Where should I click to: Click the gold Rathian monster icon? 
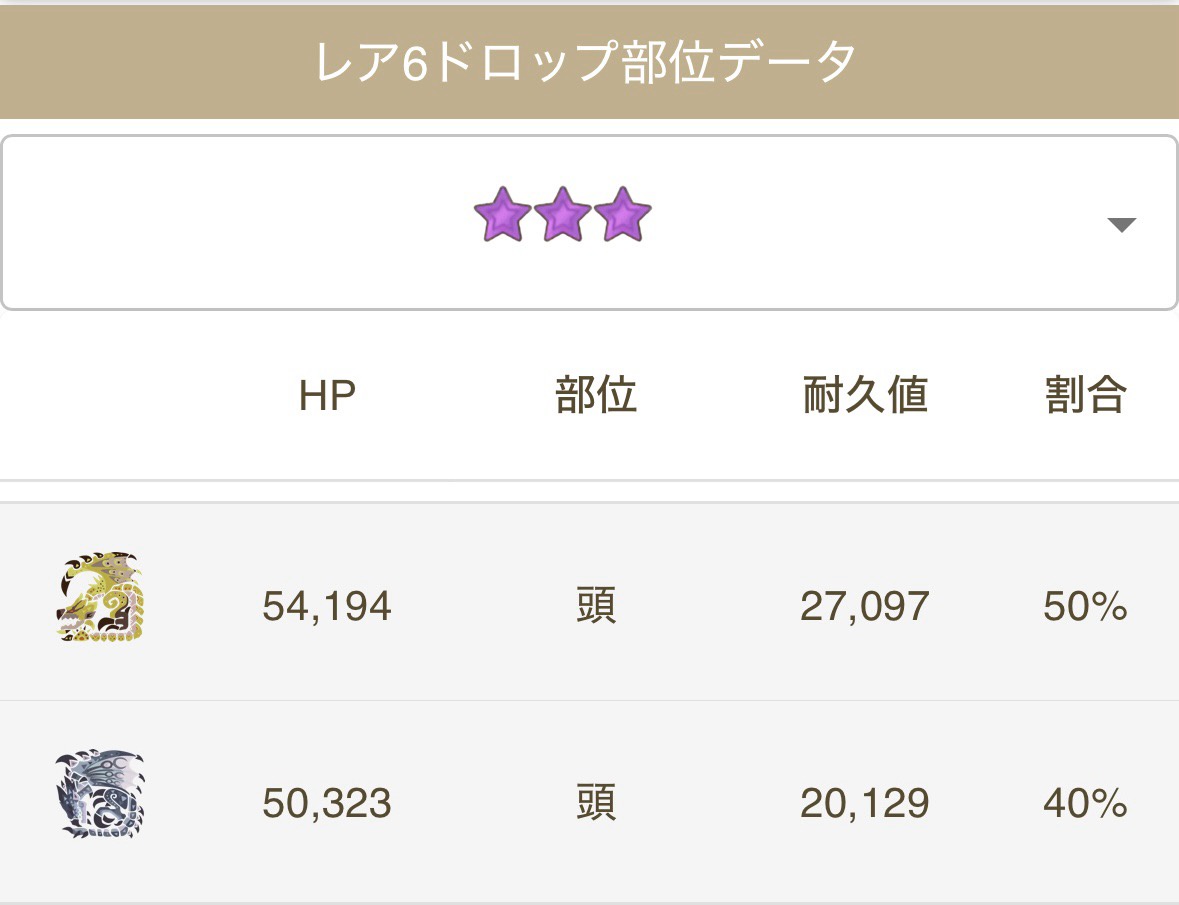[x=99, y=598]
